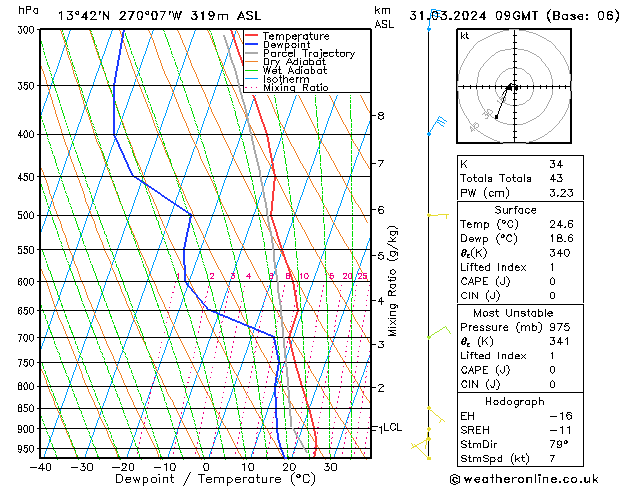Click the gray Parcel Trajectory legend line sample
This screenshot has height=486, width=629.
pos(252,53)
